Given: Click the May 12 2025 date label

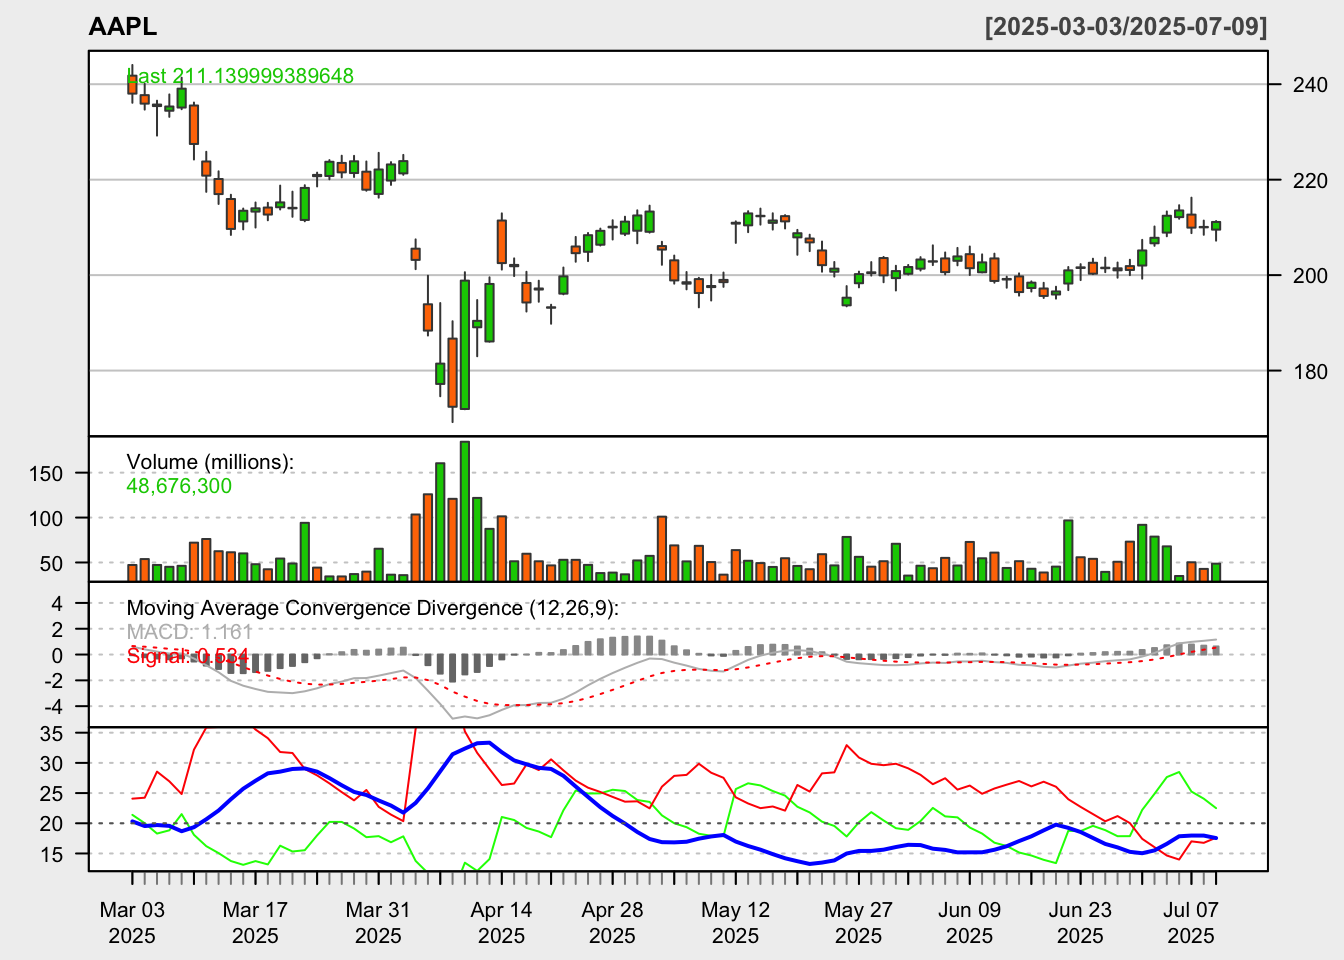Looking at the screenshot, I should coord(735,923).
